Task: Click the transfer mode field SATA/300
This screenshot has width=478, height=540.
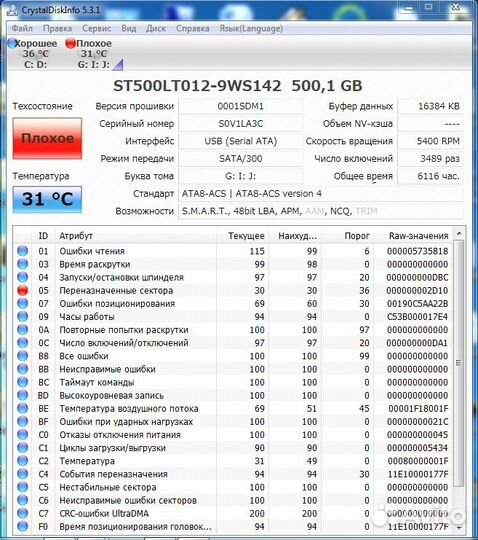Action: [241, 158]
